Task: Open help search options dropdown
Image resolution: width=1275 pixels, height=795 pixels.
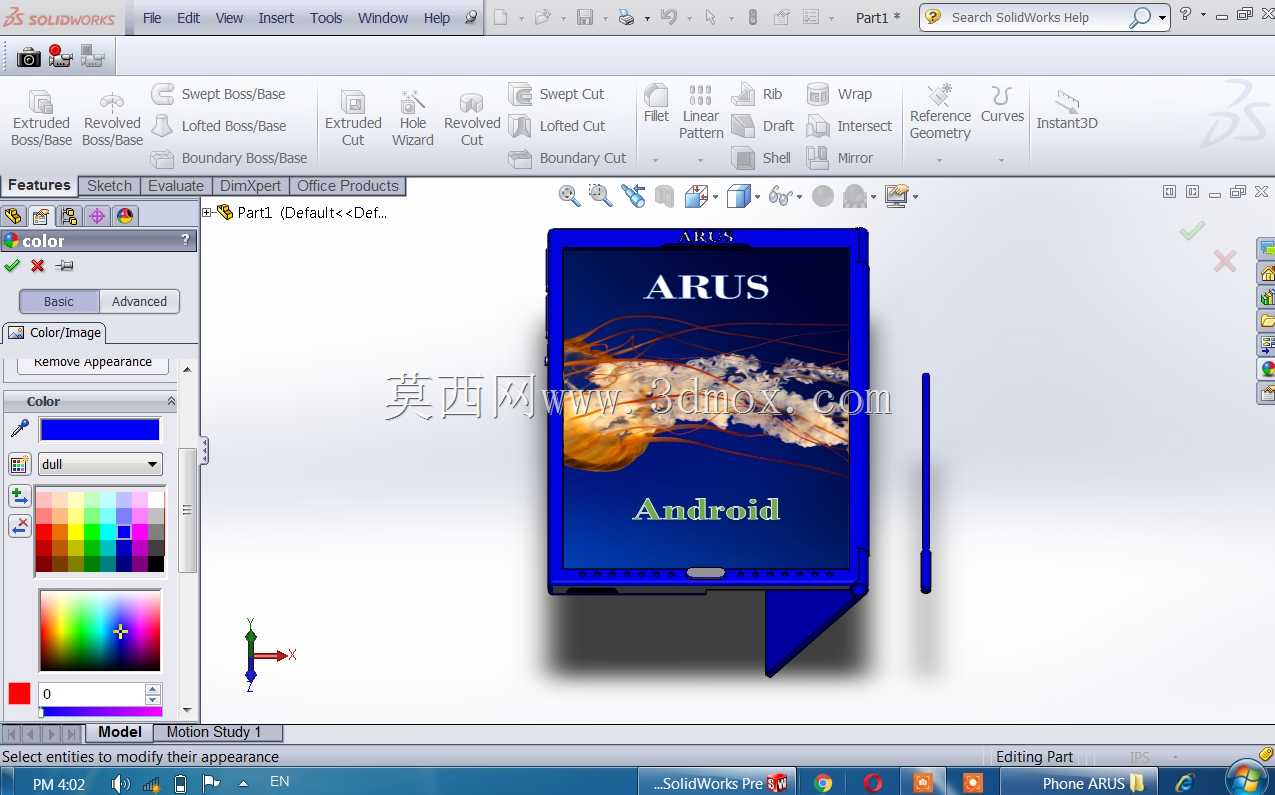Action: [x=1162, y=18]
